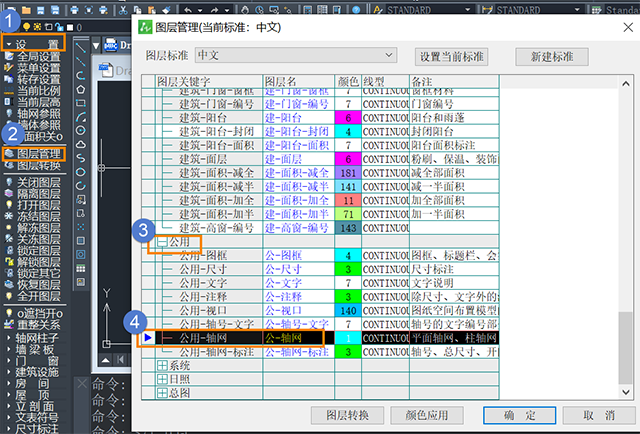Select the Rectangle drawing tool
Screen dimensions: 640x434
80,103
